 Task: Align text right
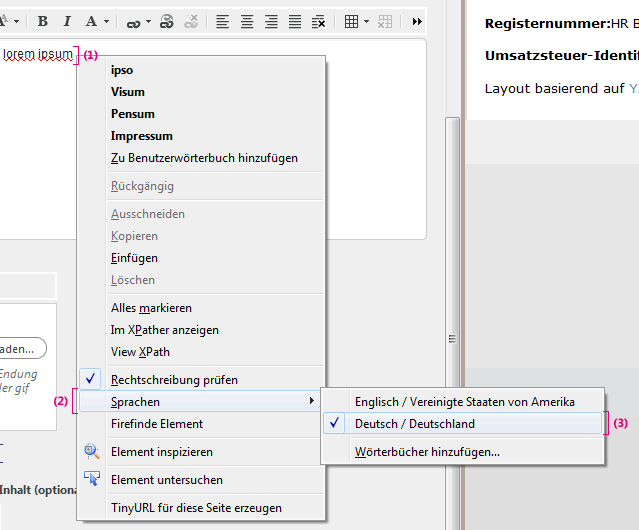(271, 21)
